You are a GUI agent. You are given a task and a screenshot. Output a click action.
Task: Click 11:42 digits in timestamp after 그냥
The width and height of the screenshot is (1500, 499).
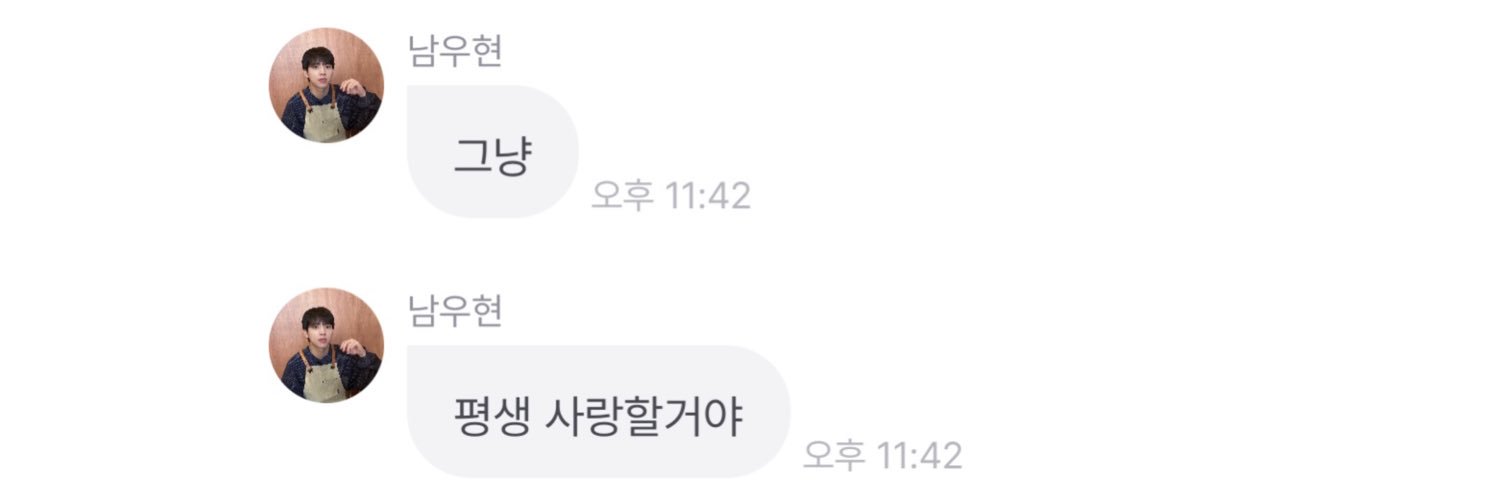(709, 195)
